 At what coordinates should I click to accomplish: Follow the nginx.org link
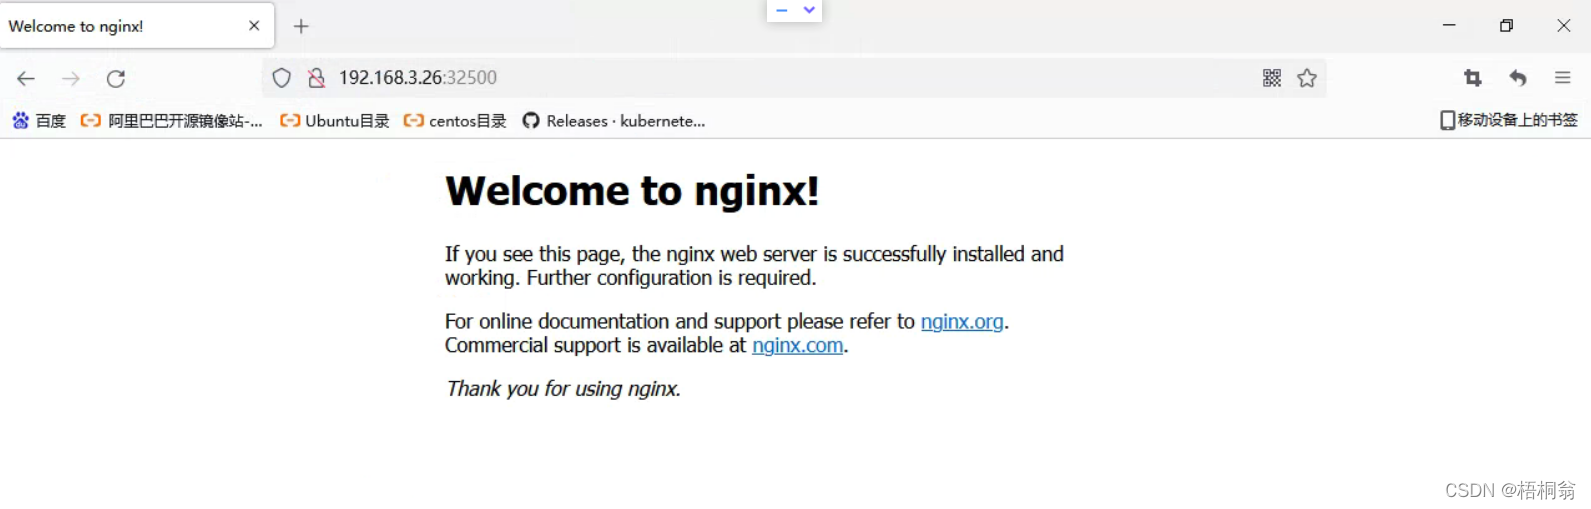pyautogui.click(x=962, y=322)
